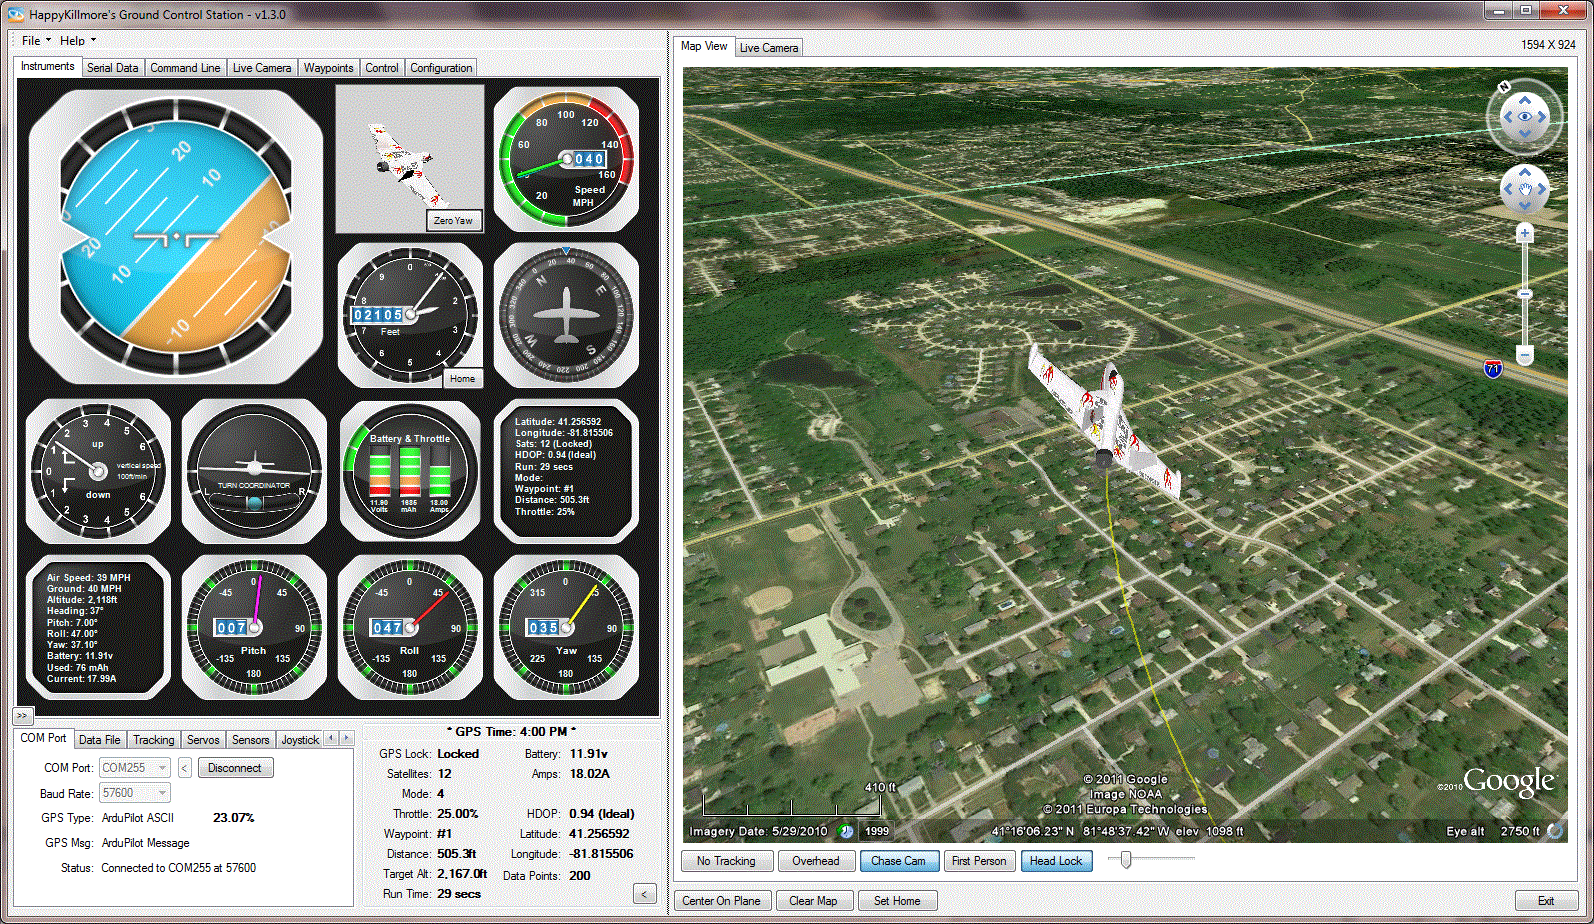The image size is (1594, 924).
Task: Click the Set Home button
Action: [897, 901]
